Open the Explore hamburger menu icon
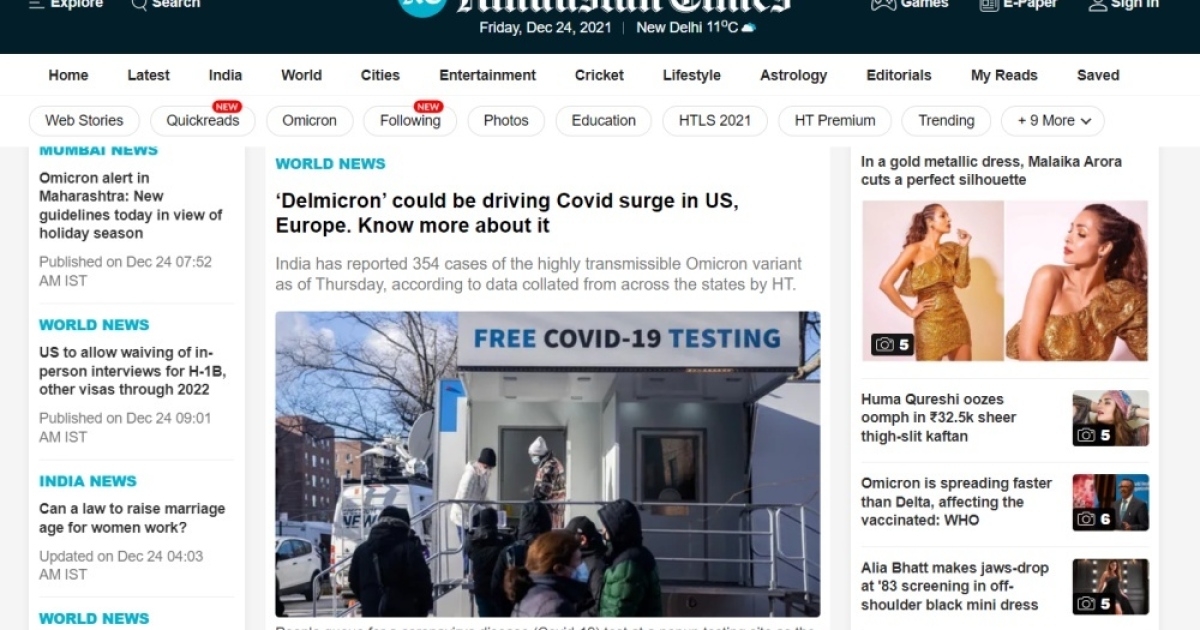 point(36,4)
